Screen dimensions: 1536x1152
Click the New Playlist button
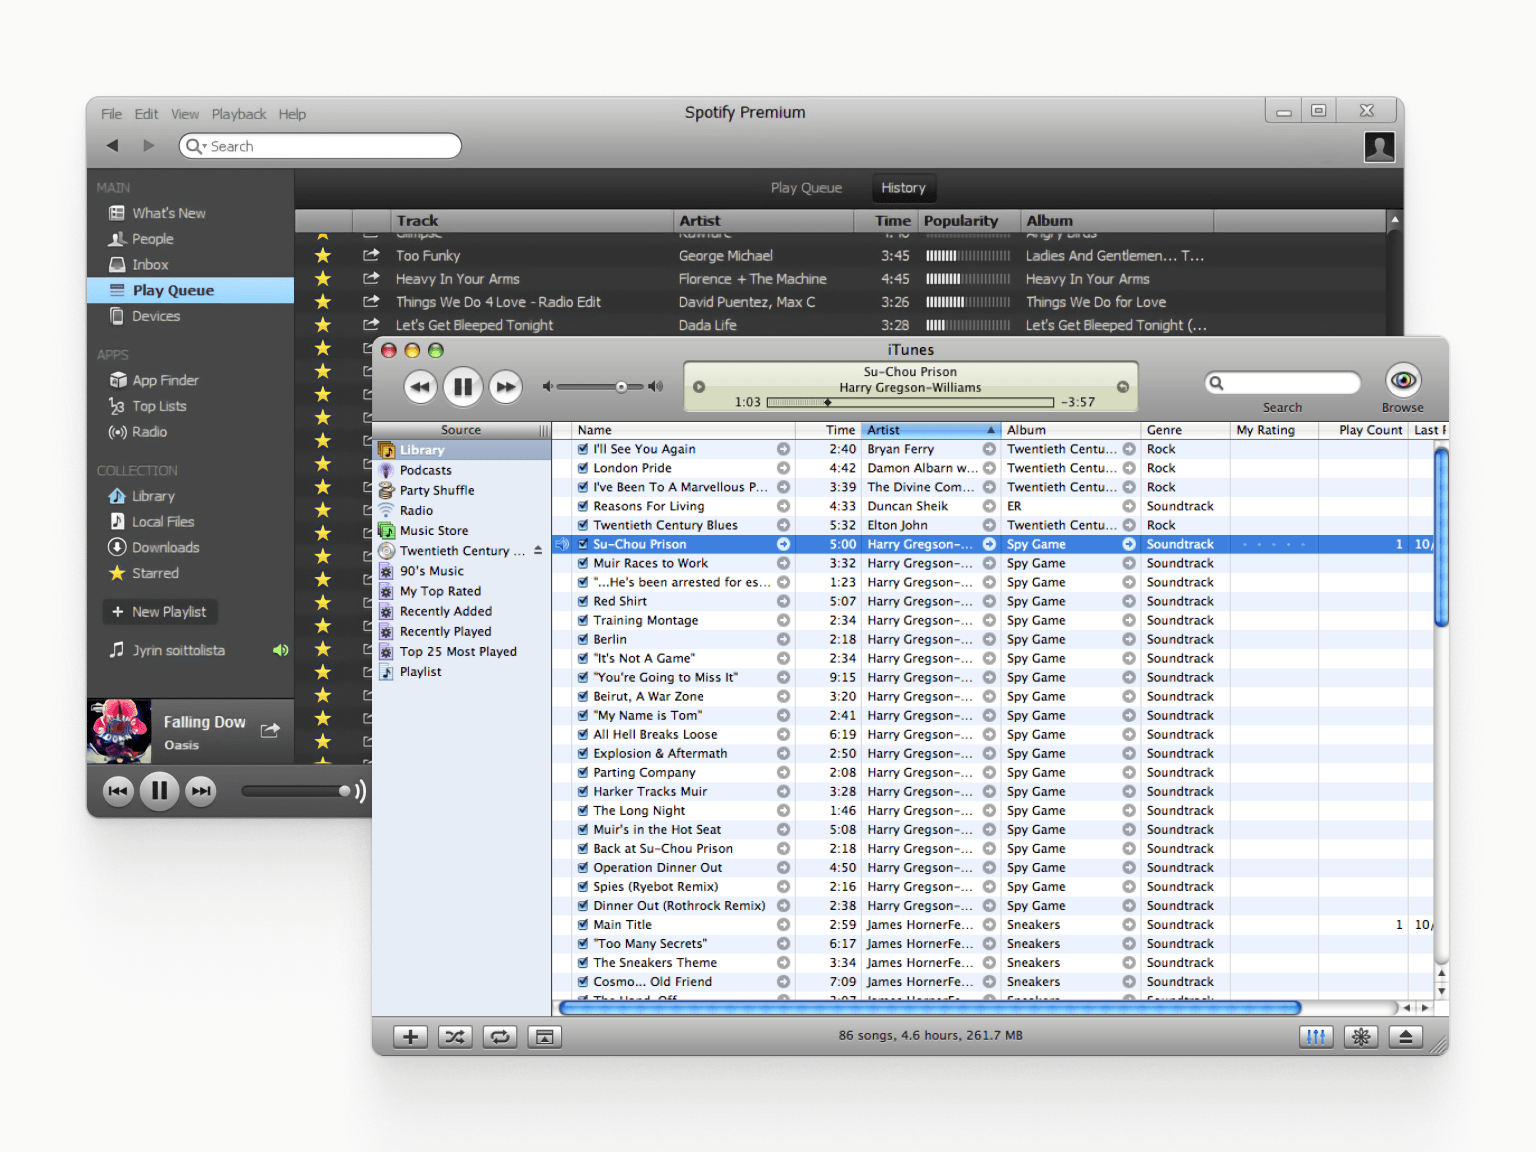click(160, 612)
